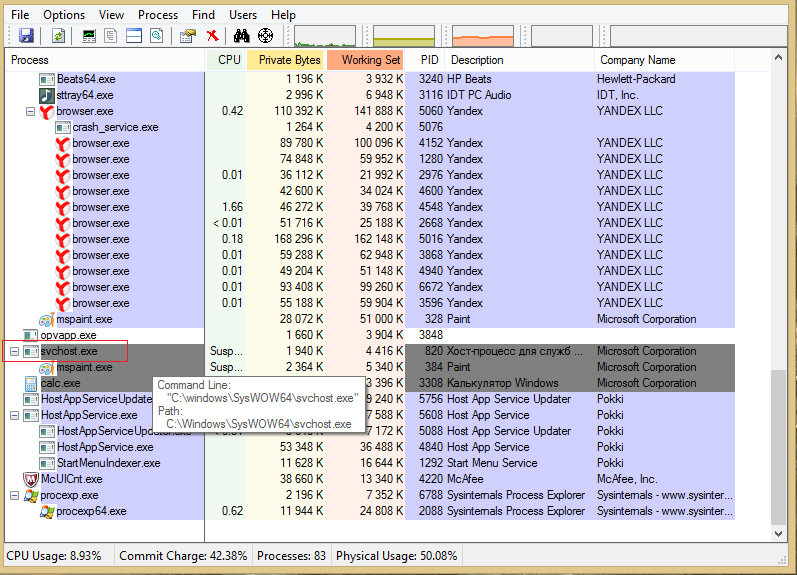Collapse the svchost.exe tree node

pyautogui.click(x=14, y=351)
